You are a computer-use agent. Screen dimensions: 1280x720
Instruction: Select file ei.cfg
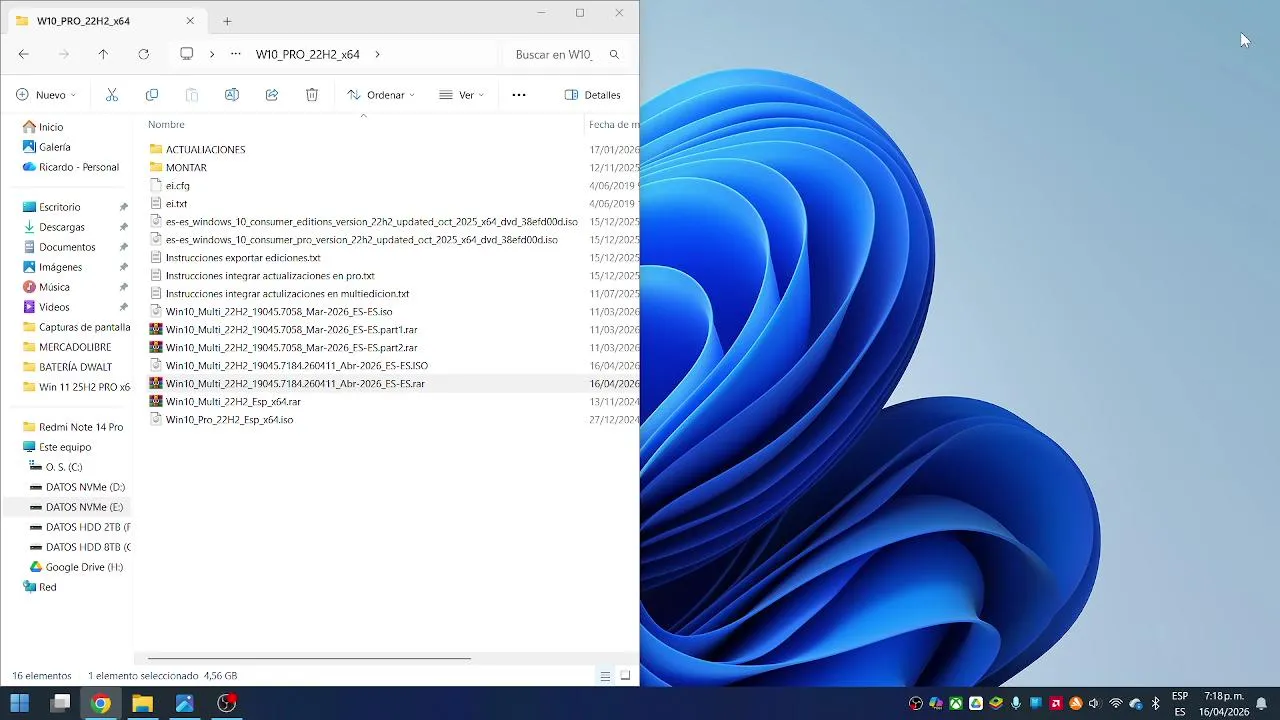tap(177, 185)
